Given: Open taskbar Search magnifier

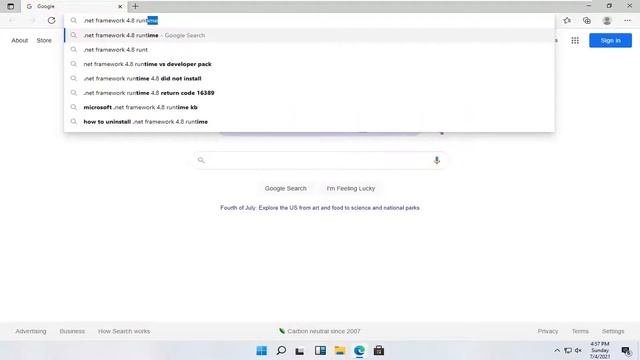Looking at the screenshot, I should tap(281, 351).
